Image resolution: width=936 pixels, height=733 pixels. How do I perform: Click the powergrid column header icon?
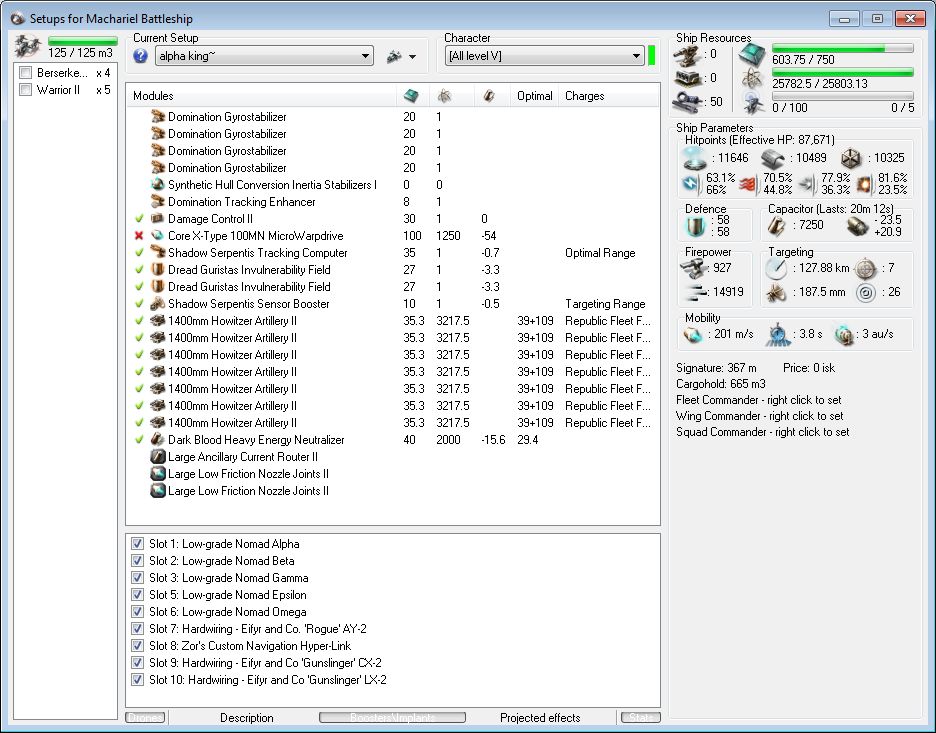coord(444,96)
